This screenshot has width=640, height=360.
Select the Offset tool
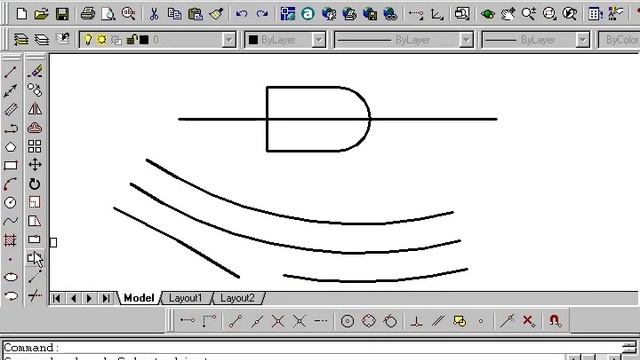(x=35, y=128)
